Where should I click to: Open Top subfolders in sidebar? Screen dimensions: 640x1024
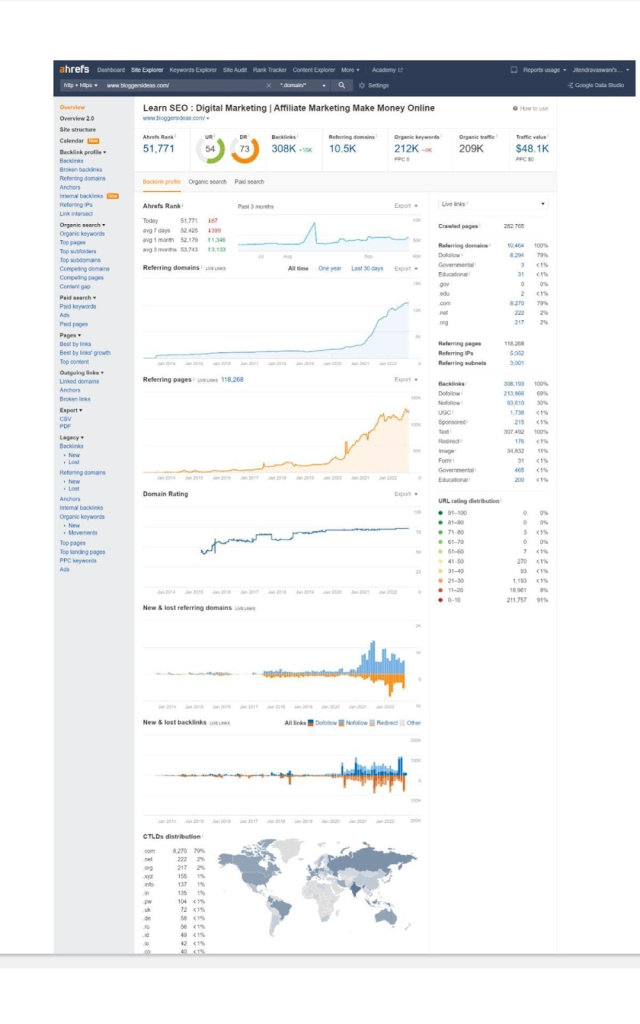(x=78, y=251)
